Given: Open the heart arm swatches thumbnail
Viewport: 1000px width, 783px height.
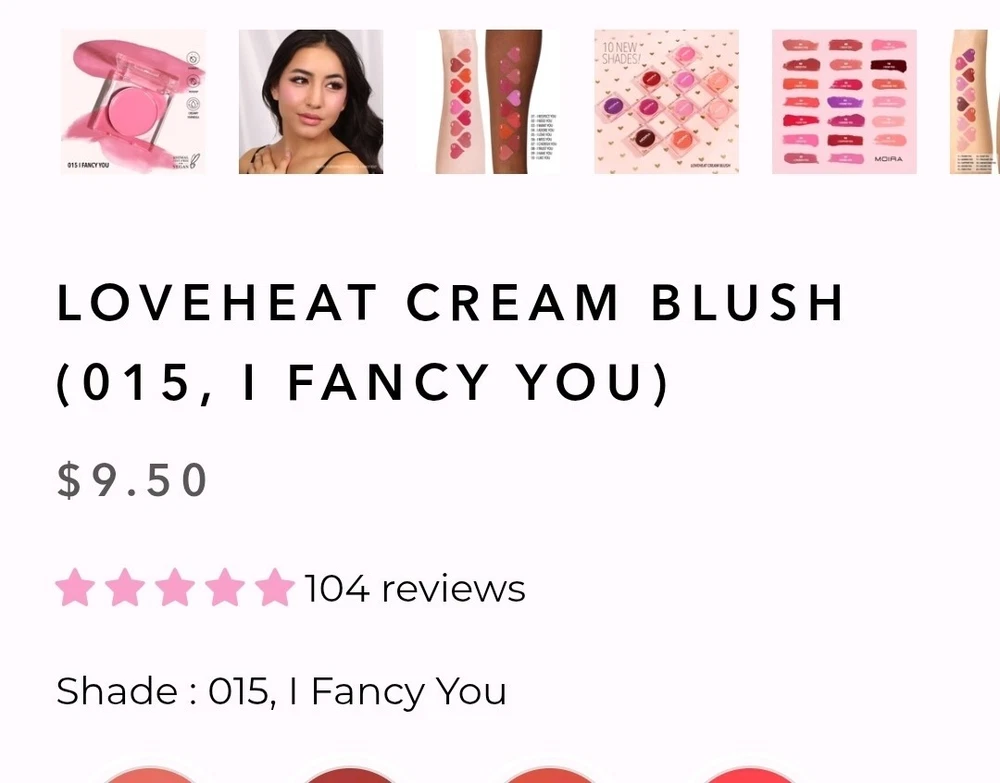Looking at the screenshot, I should 489,101.
